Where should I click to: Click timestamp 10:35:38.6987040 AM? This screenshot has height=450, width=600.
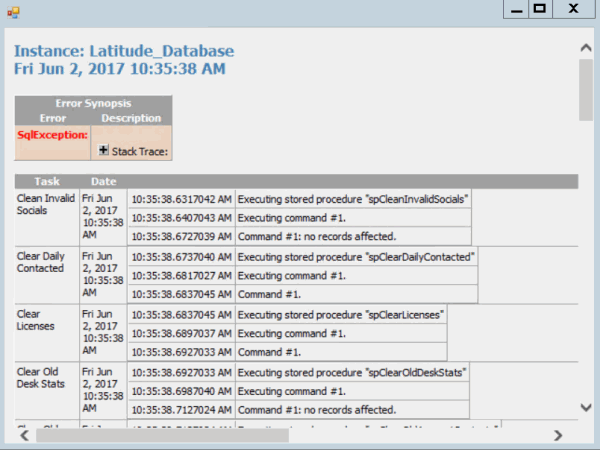tap(181, 391)
